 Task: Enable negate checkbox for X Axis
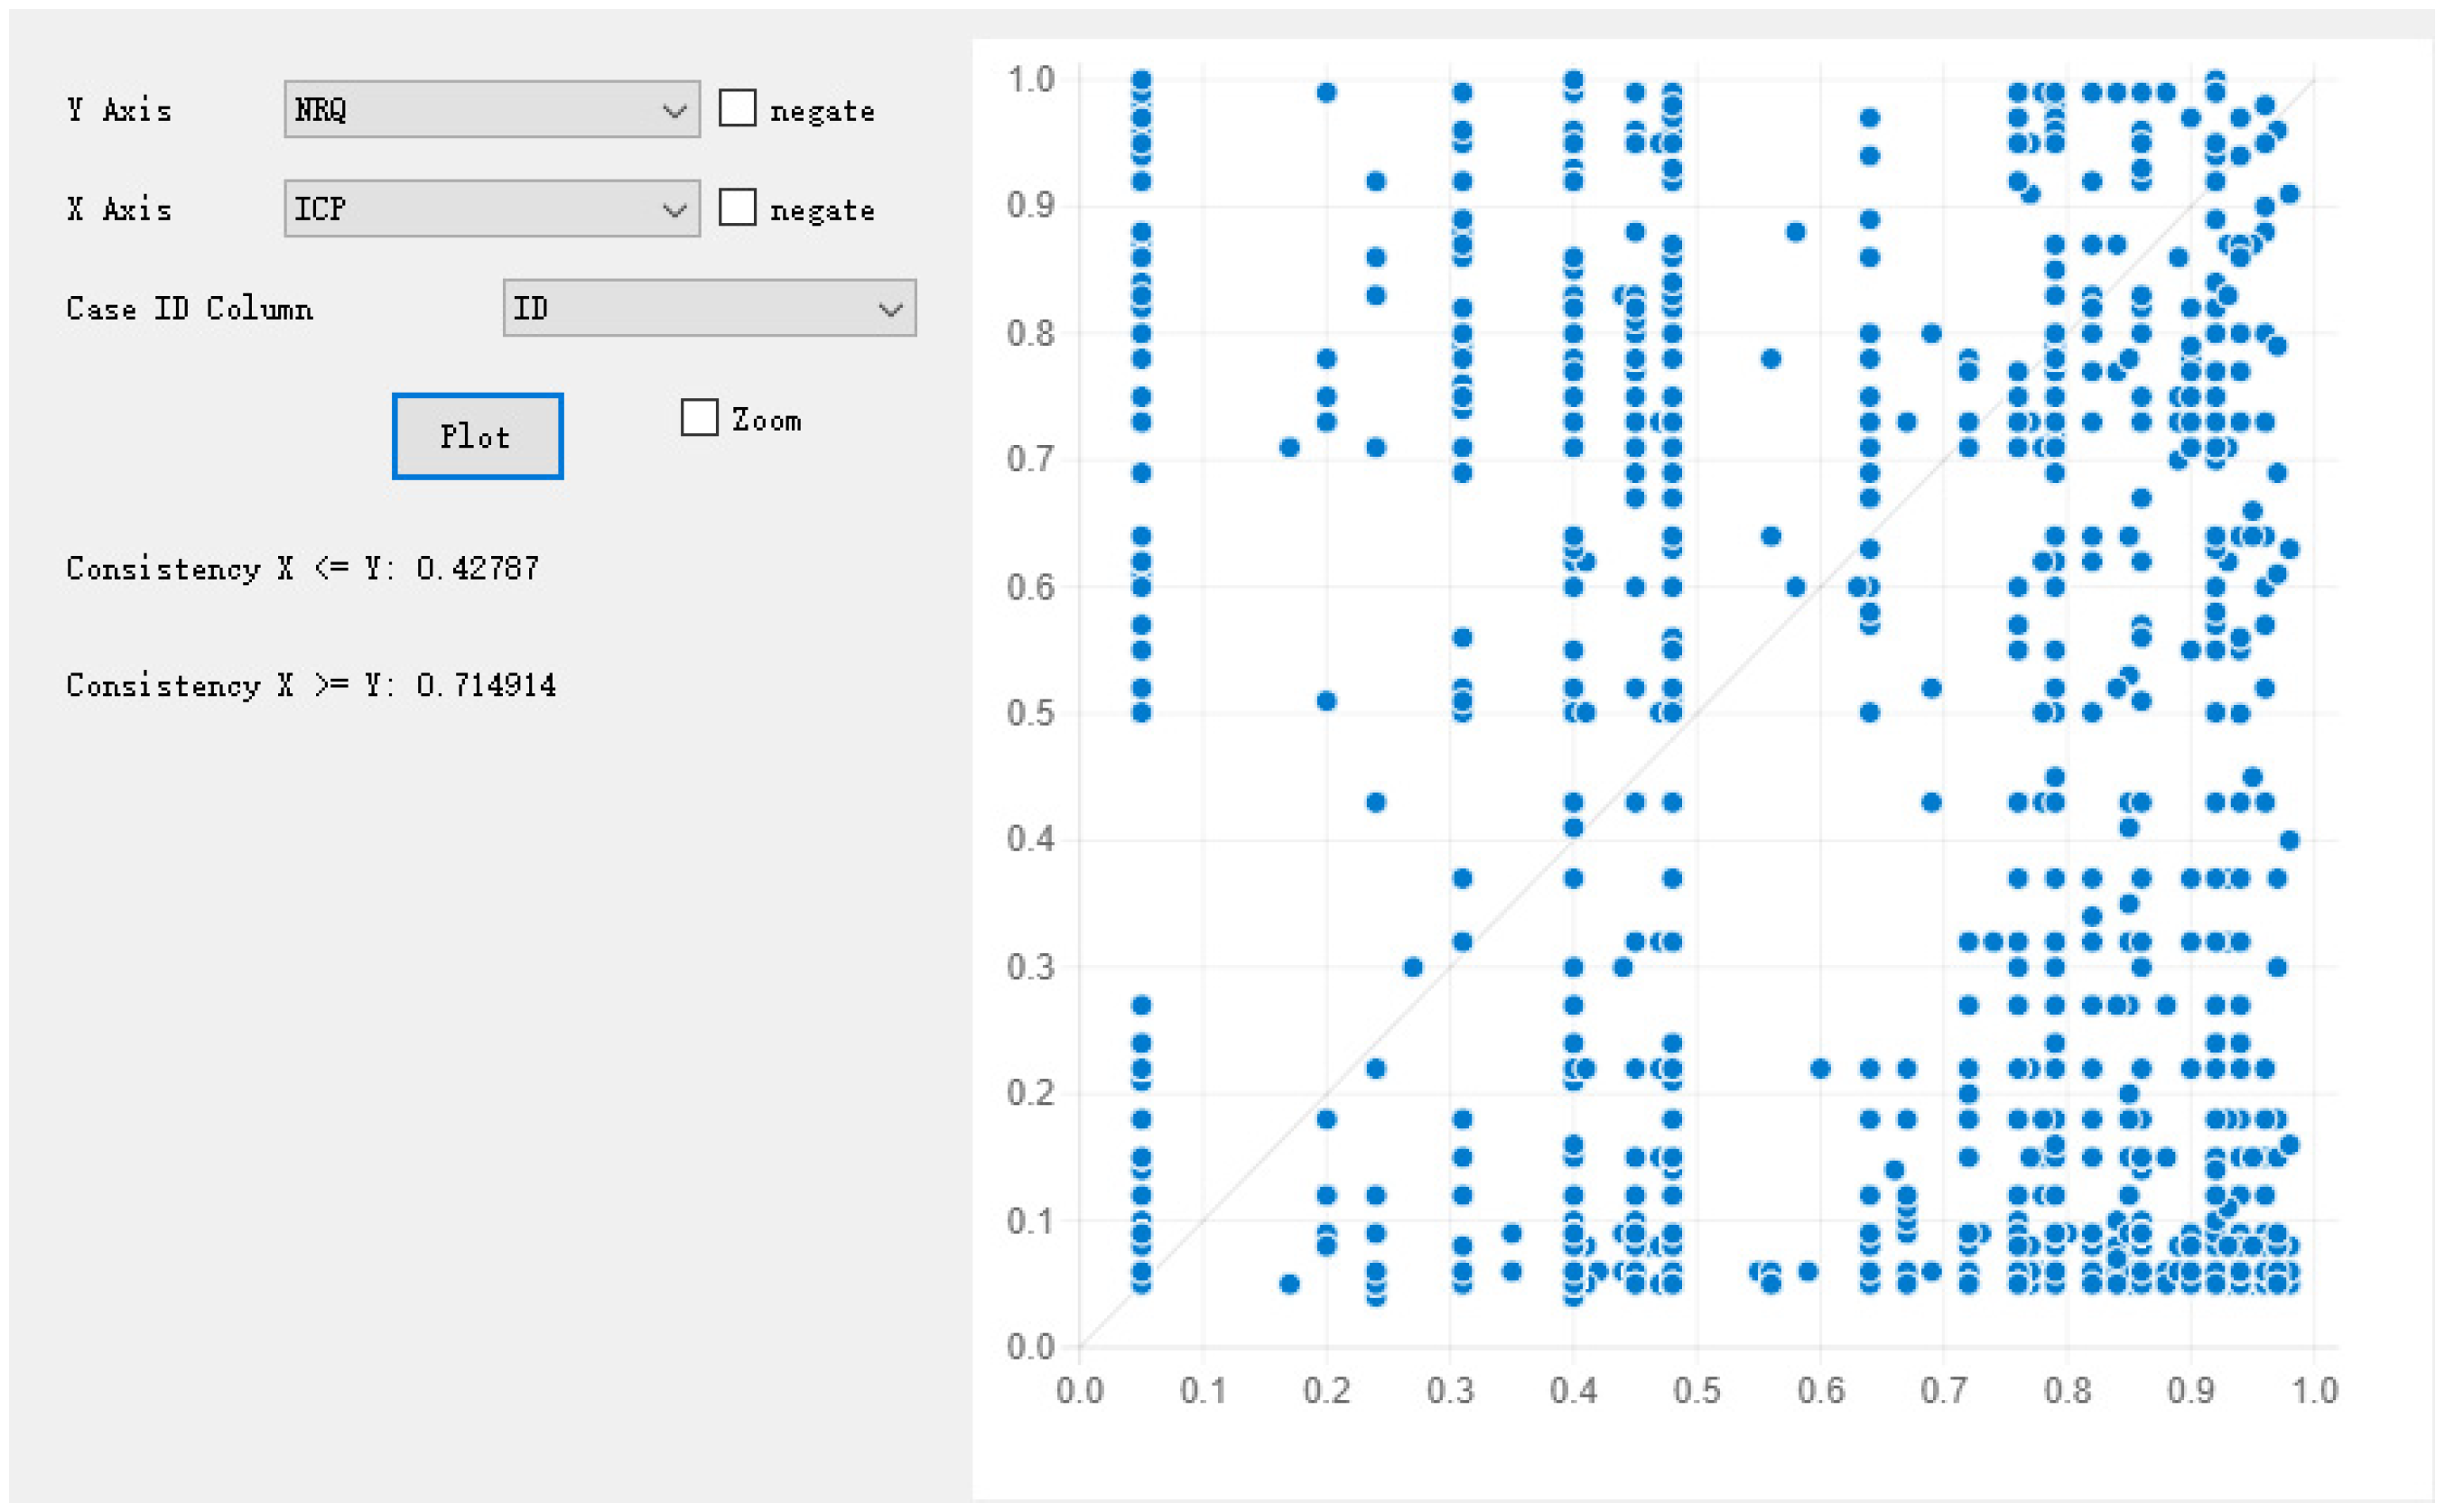coord(738,207)
